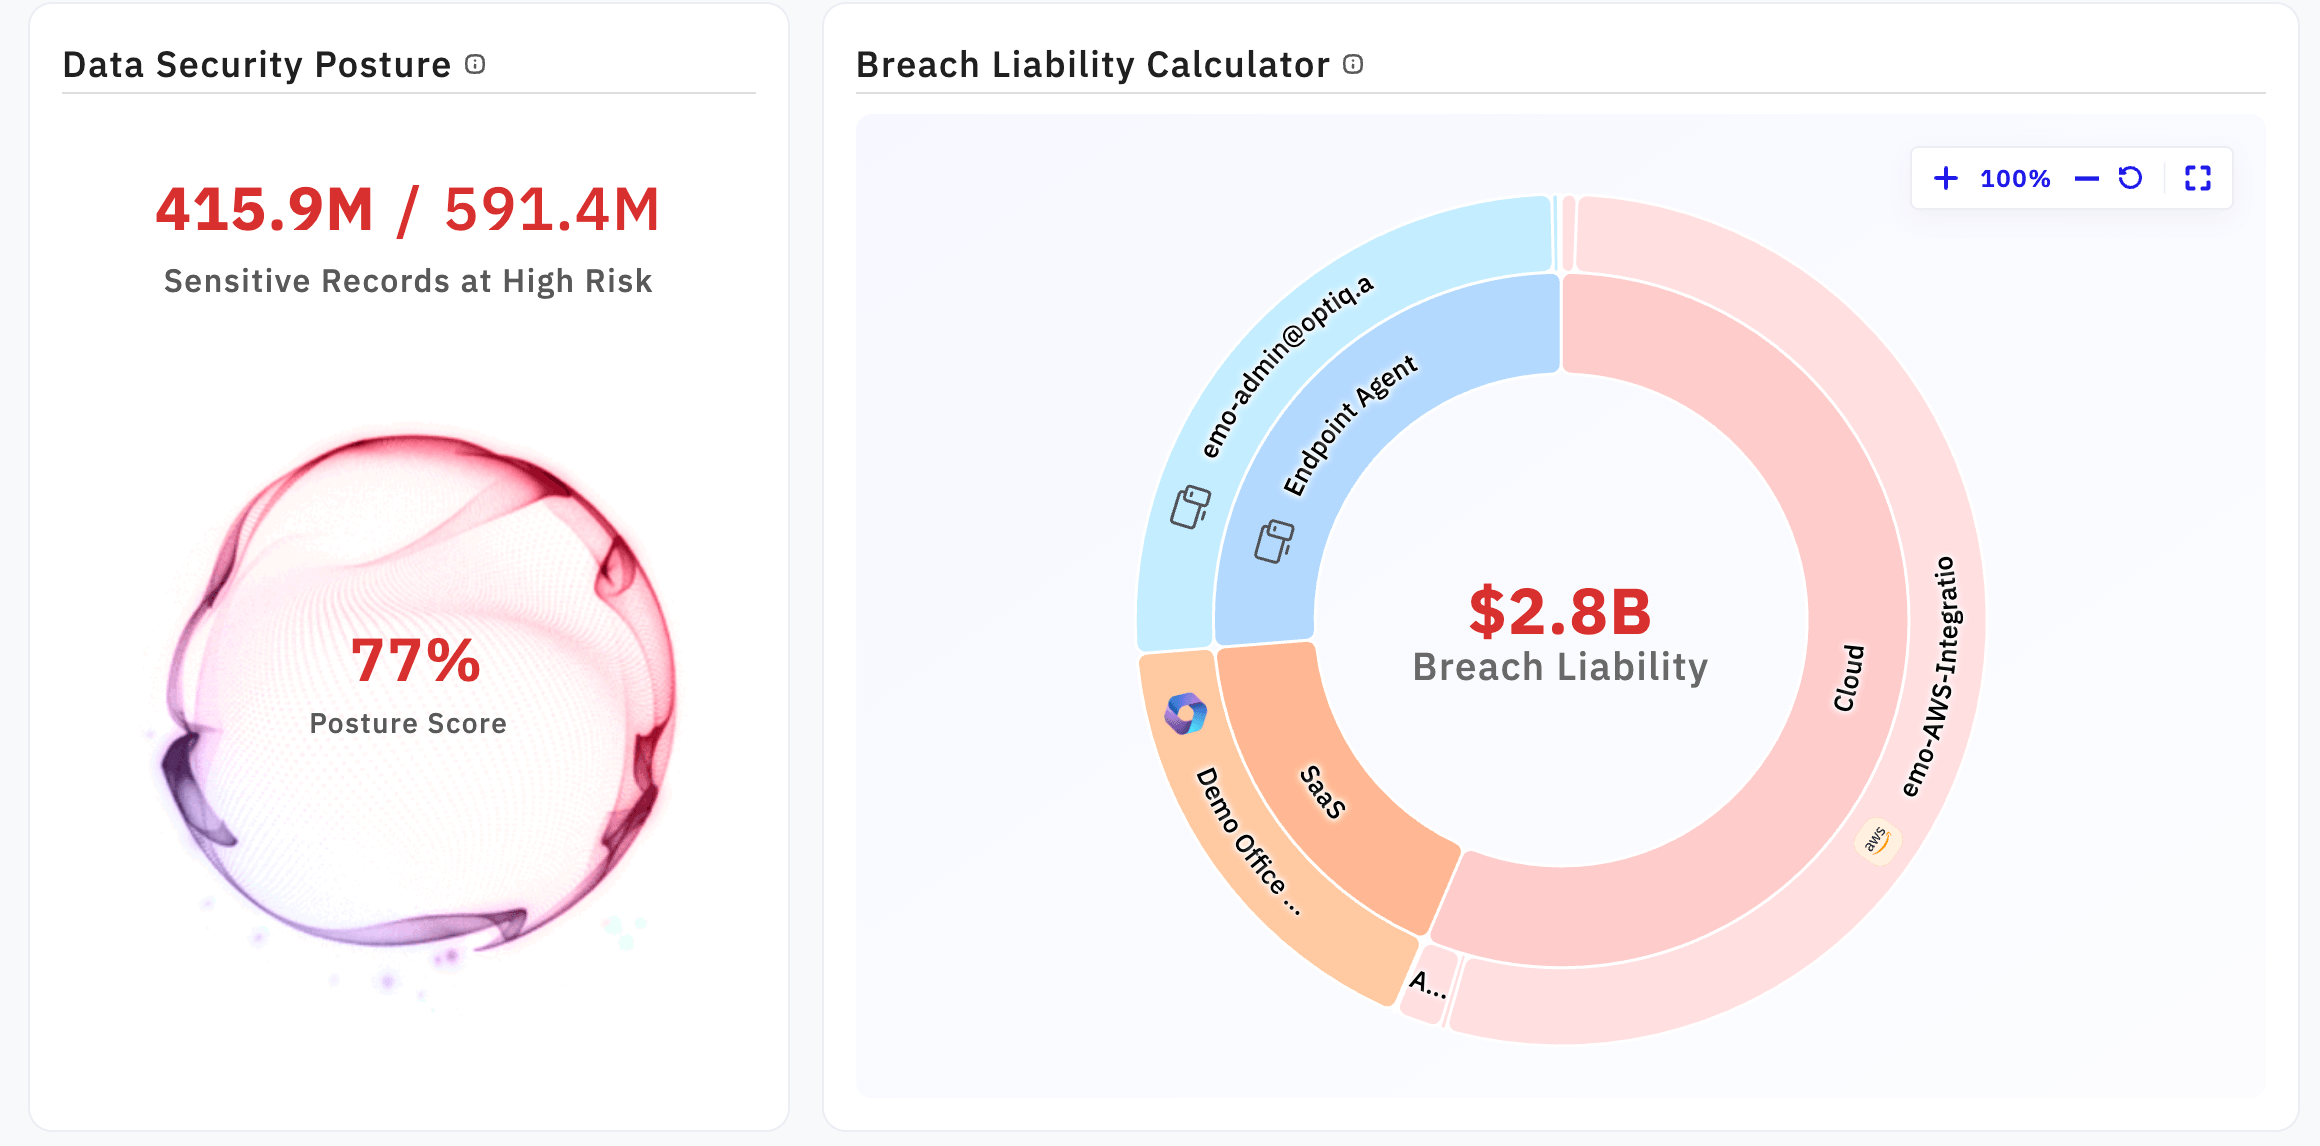Expand the chart to fullscreen
Viewport: 2320px width, 1146px height.
tap(2197, 178)
